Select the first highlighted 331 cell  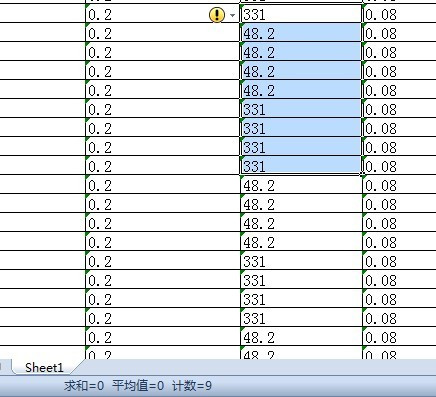click(301, 108)
